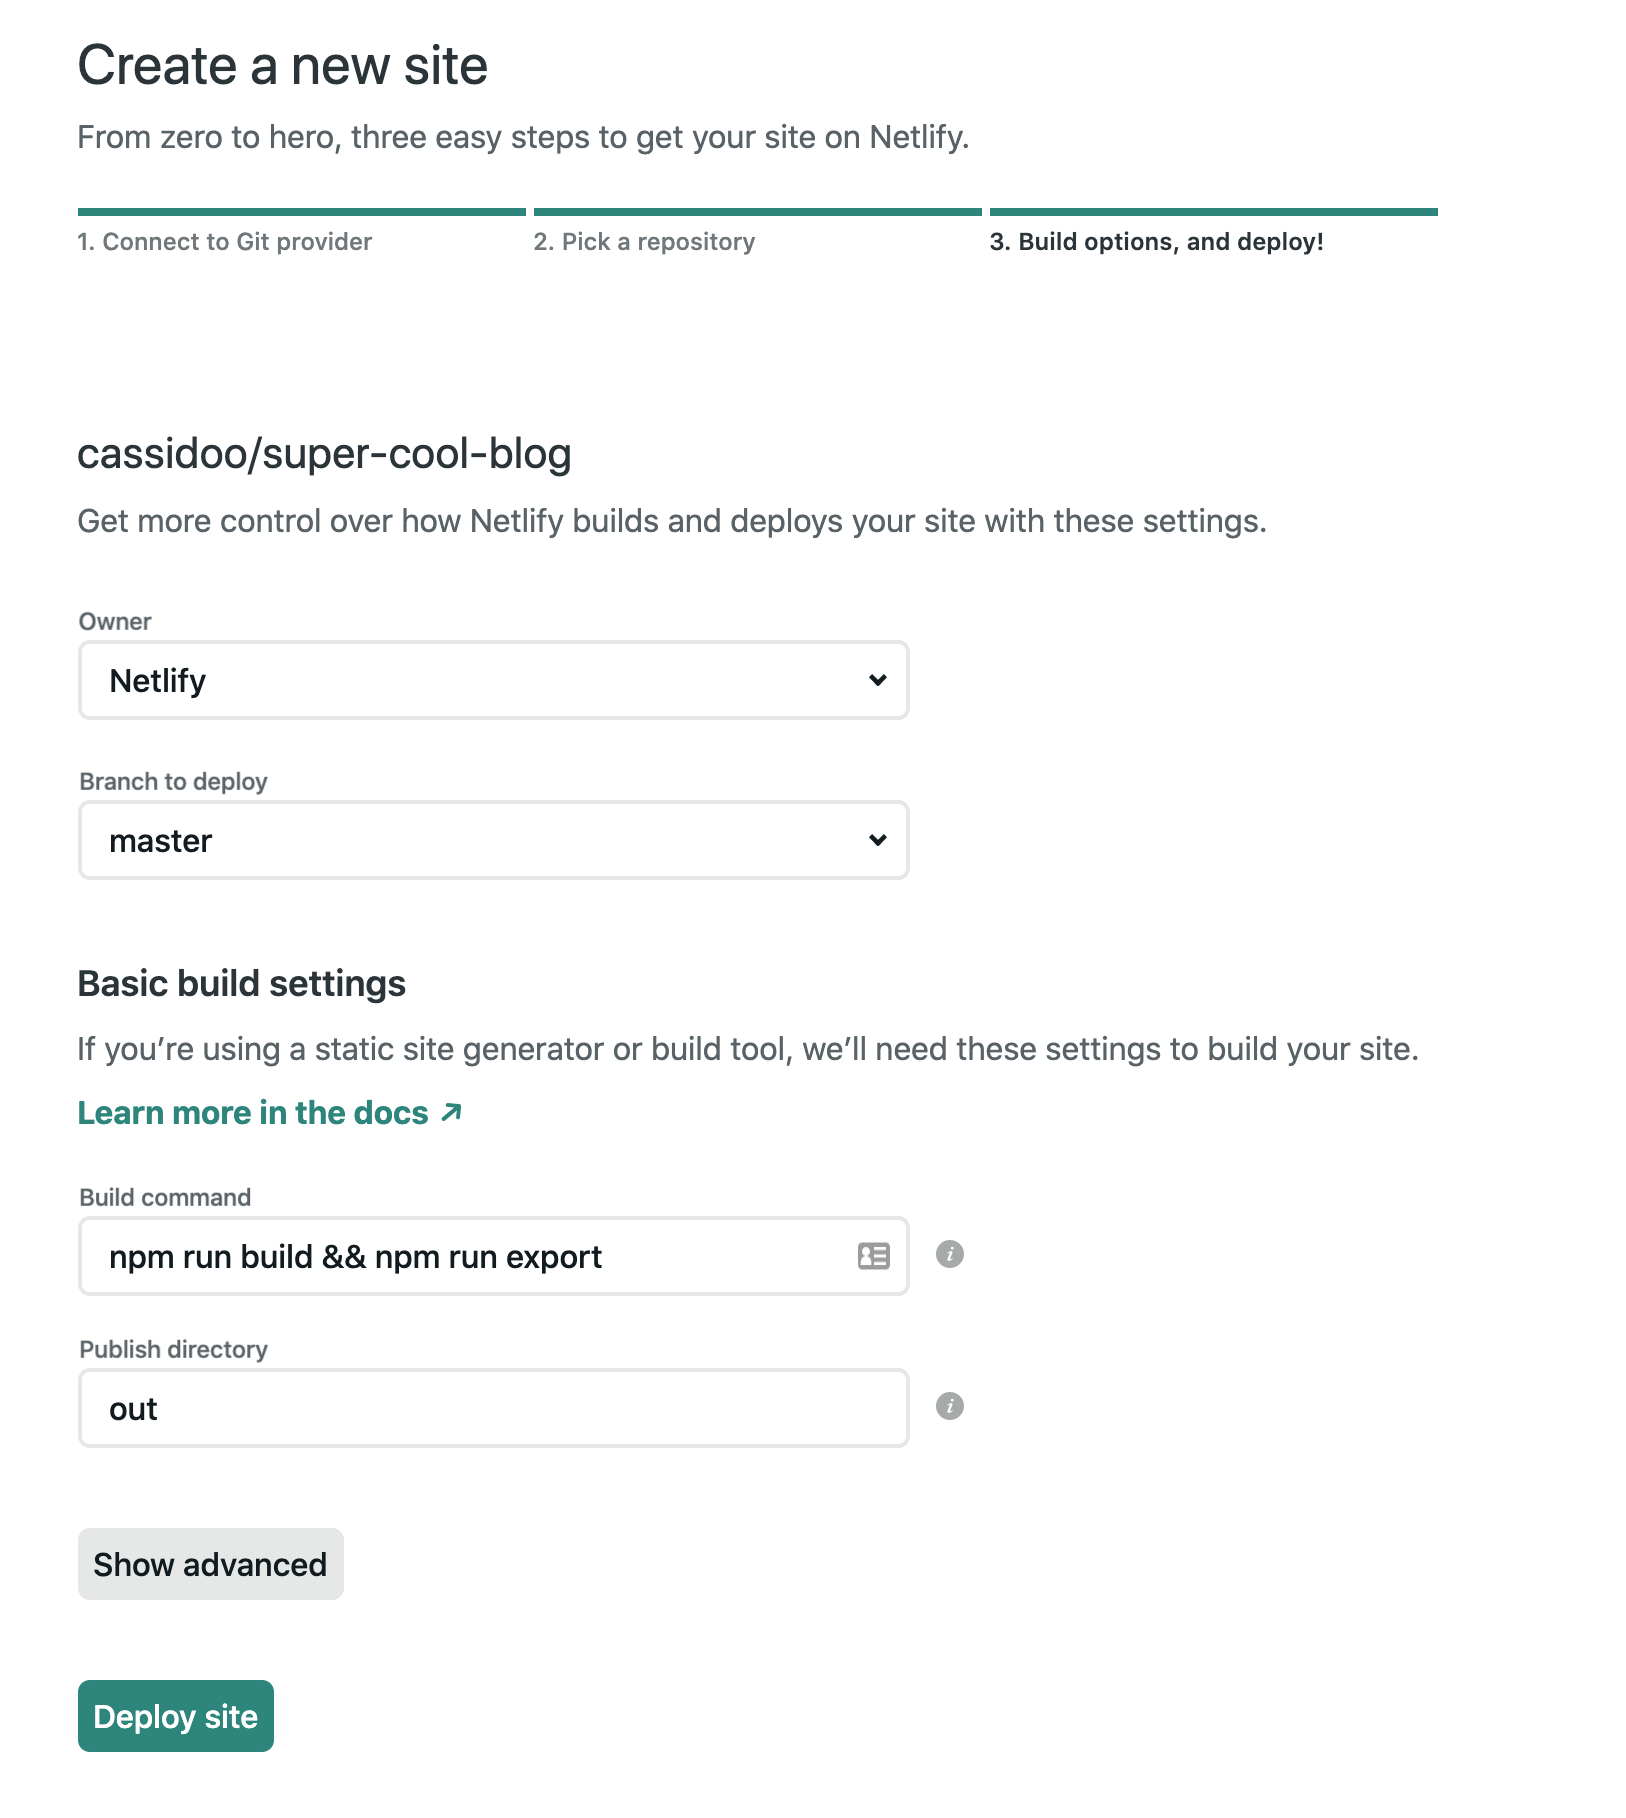This screenshot has height=1818, width=1626.
Task: Click the cassidoo/super-cool-blog repository heading
Action: [x=324, y=453]
